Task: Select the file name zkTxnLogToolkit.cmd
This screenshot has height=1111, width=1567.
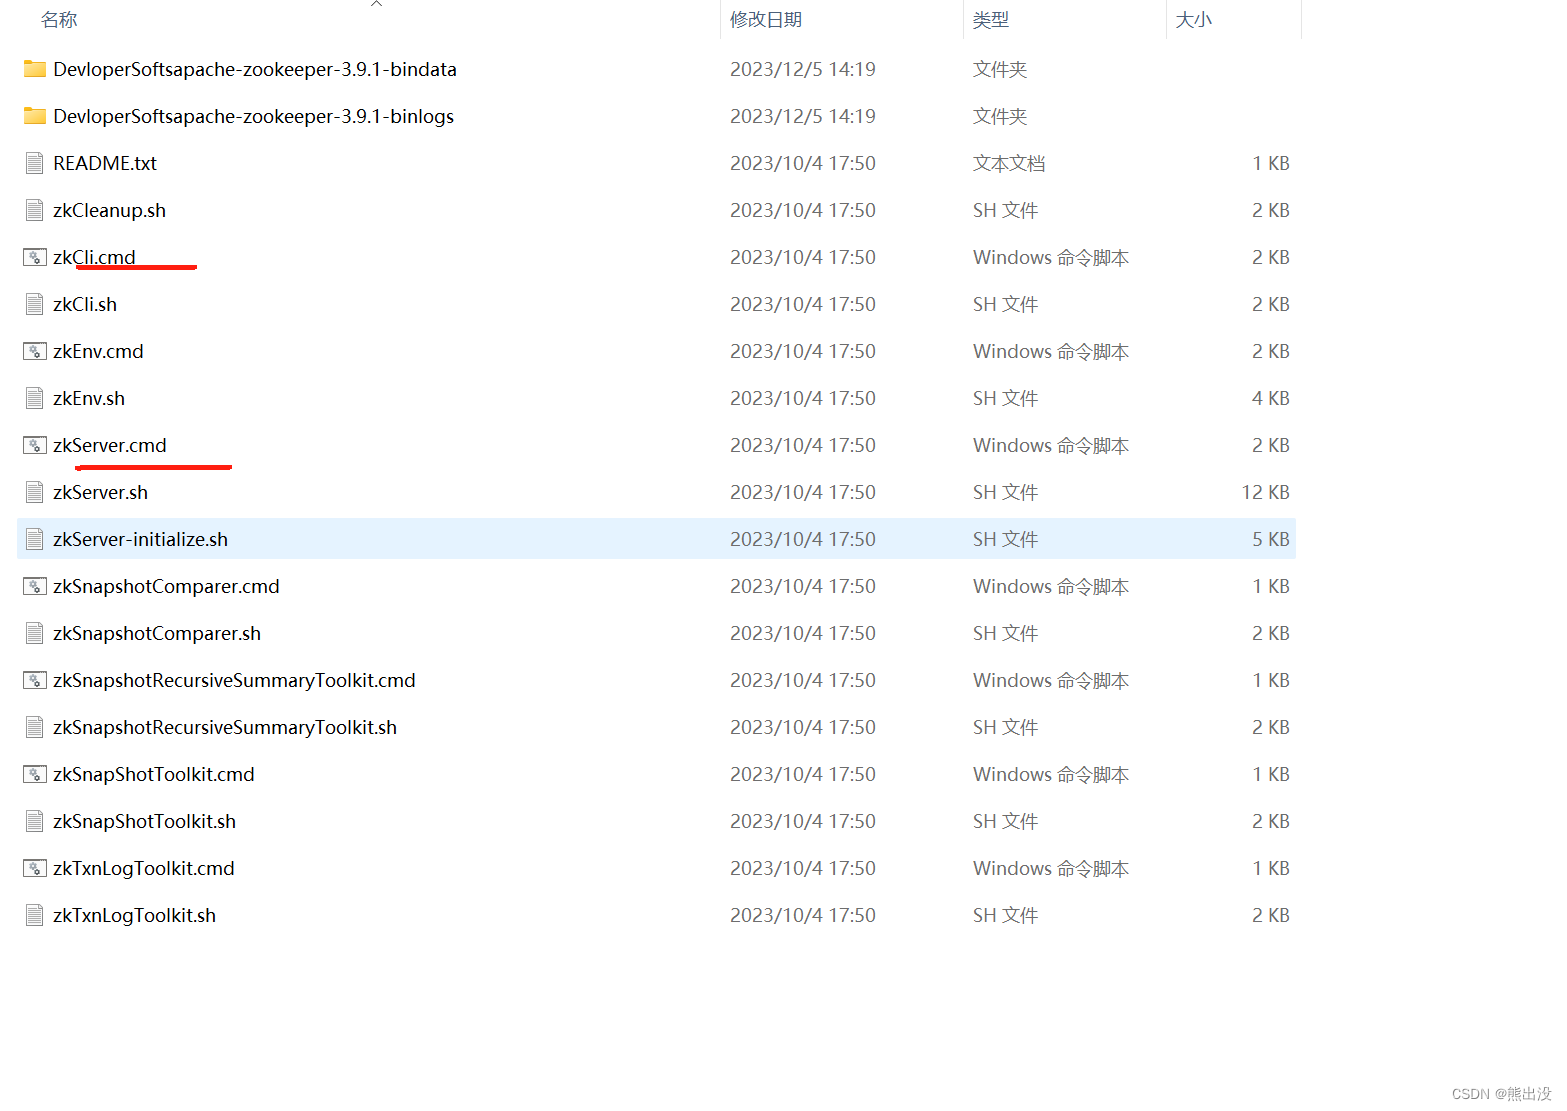Action: [144, 868]
